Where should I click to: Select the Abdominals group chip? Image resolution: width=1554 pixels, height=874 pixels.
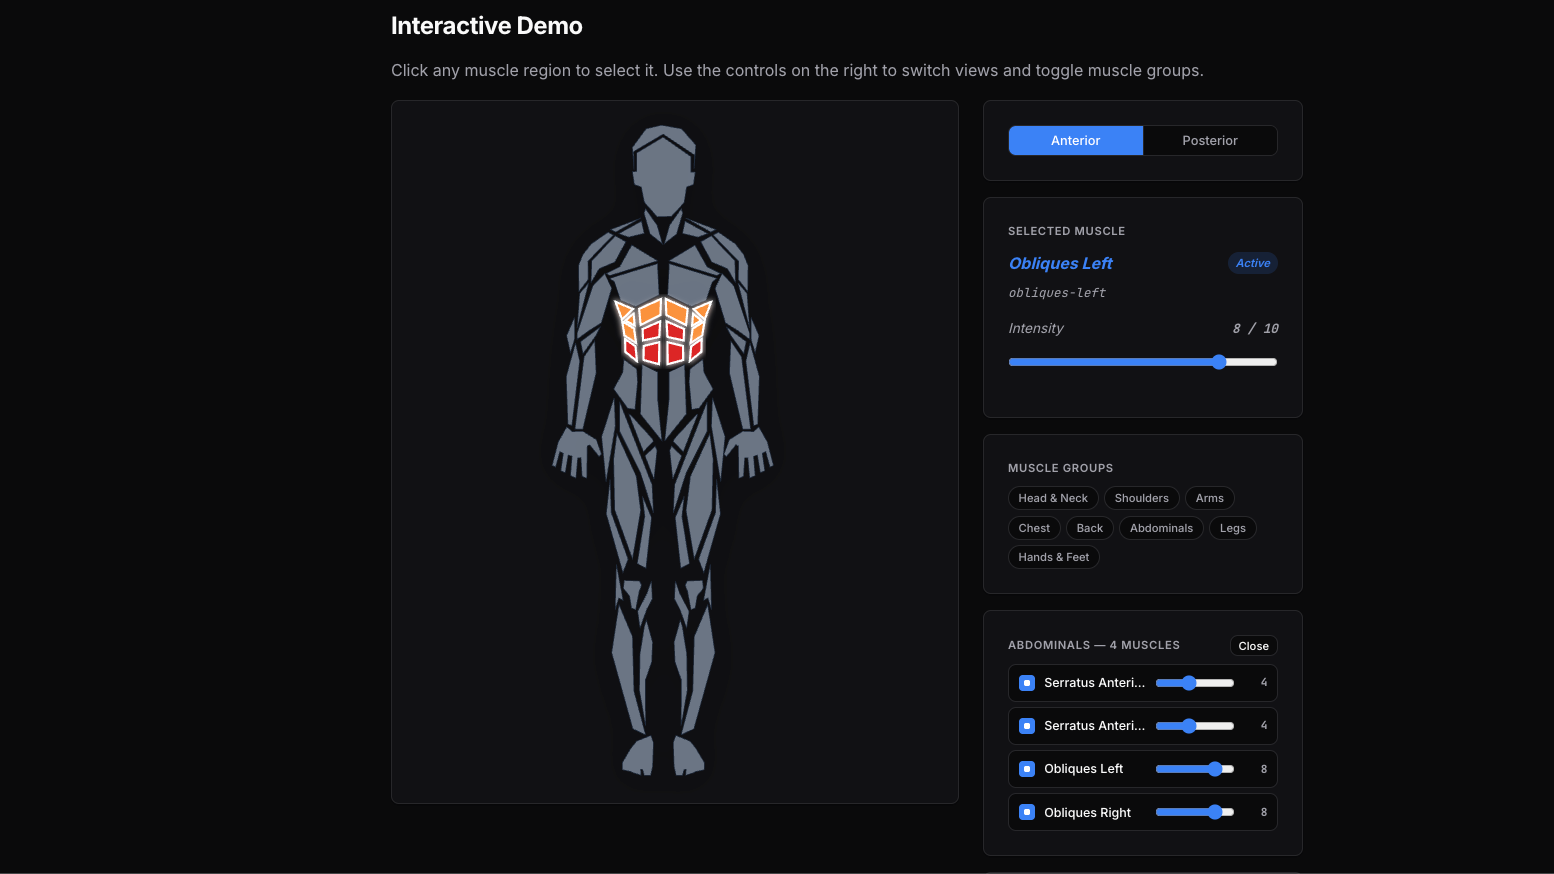tap(1160, 527)
